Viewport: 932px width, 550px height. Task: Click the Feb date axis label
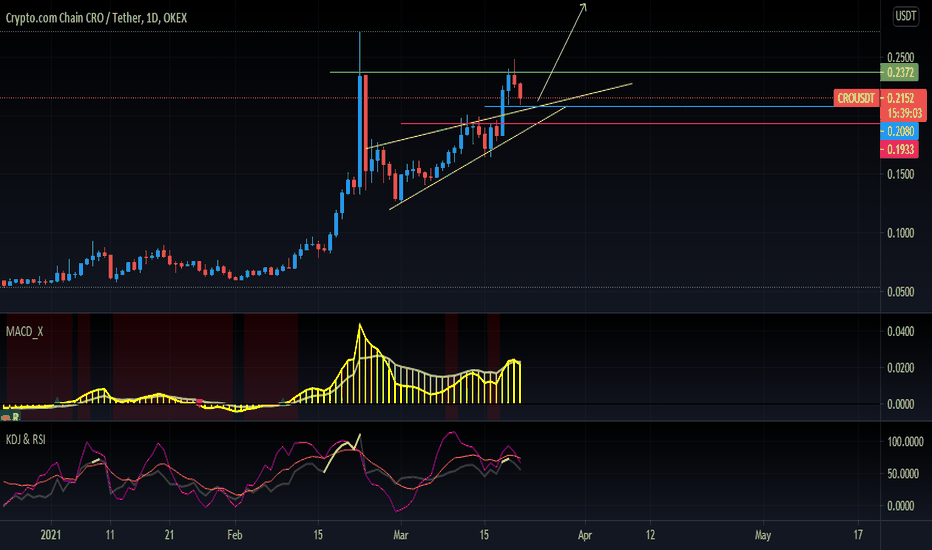pyautogui.click(x=235, y=535)
